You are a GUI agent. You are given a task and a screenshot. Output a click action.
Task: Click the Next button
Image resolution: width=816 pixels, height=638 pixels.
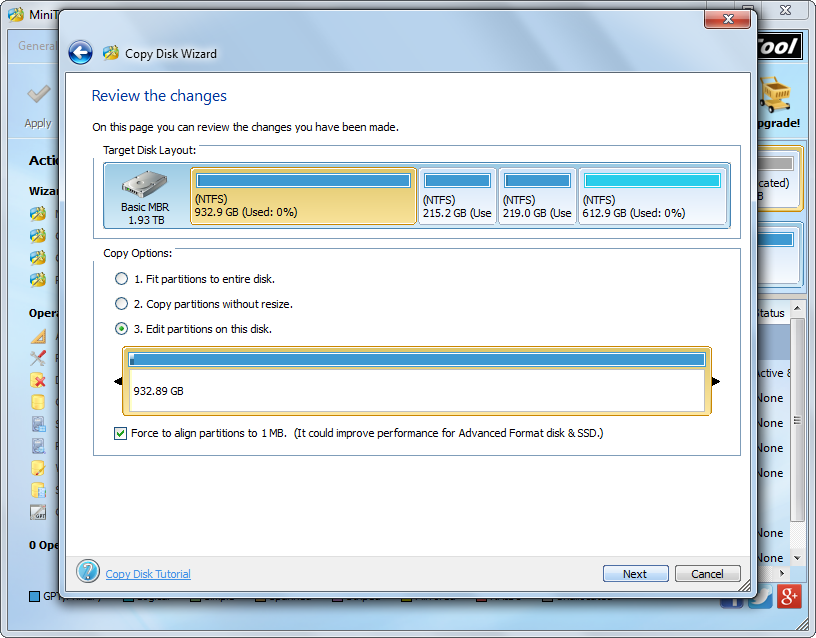coord(635,573)
